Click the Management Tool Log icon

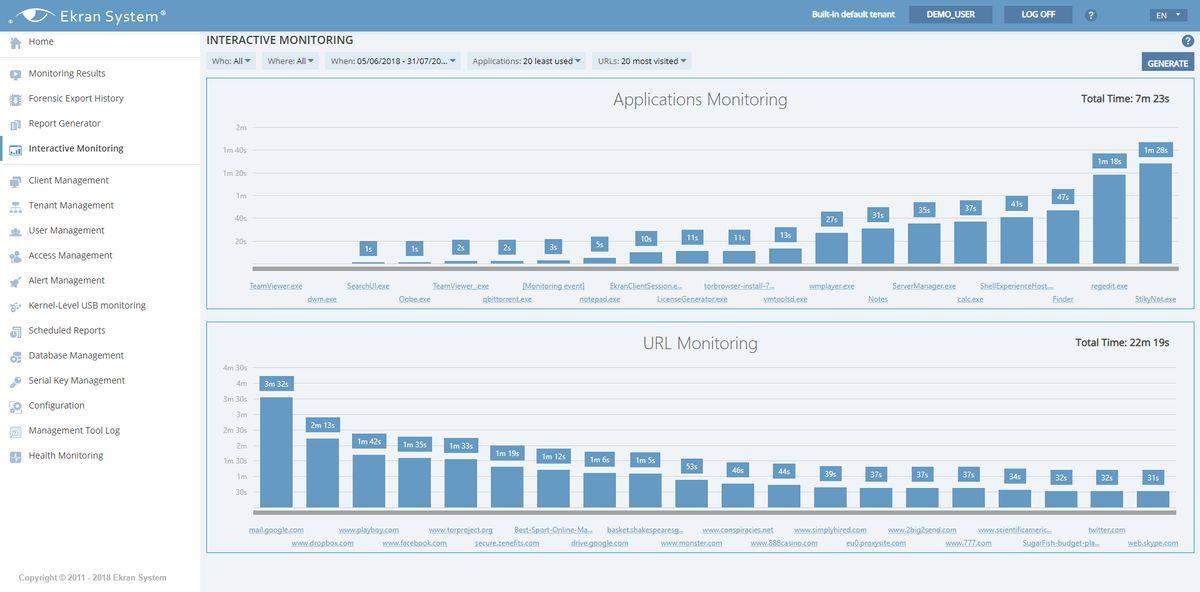15,431
